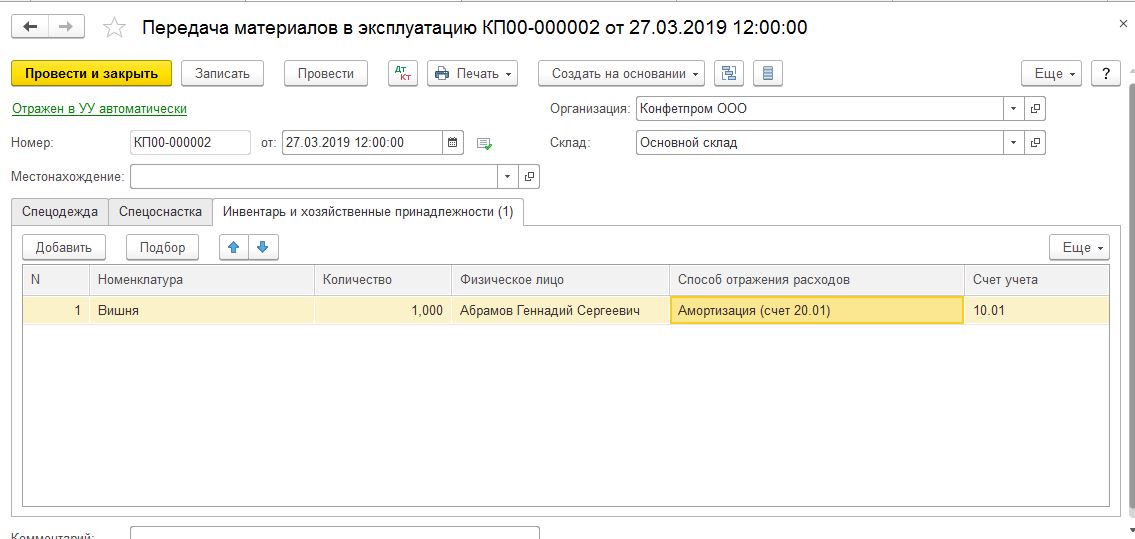This screenshot has width=1135, height=539.
Task: Add document to favorites with star icon
Action: point(115,27)
